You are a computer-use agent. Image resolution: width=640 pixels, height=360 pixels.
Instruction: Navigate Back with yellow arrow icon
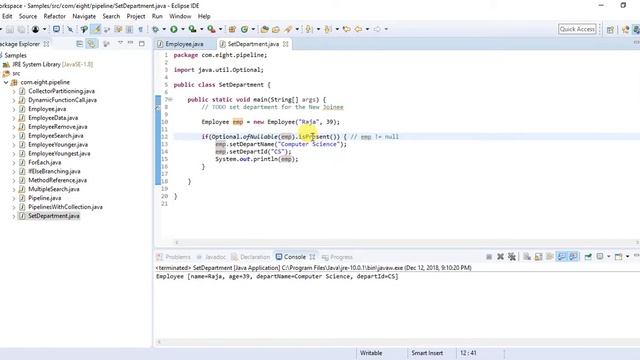click(358, 29)
